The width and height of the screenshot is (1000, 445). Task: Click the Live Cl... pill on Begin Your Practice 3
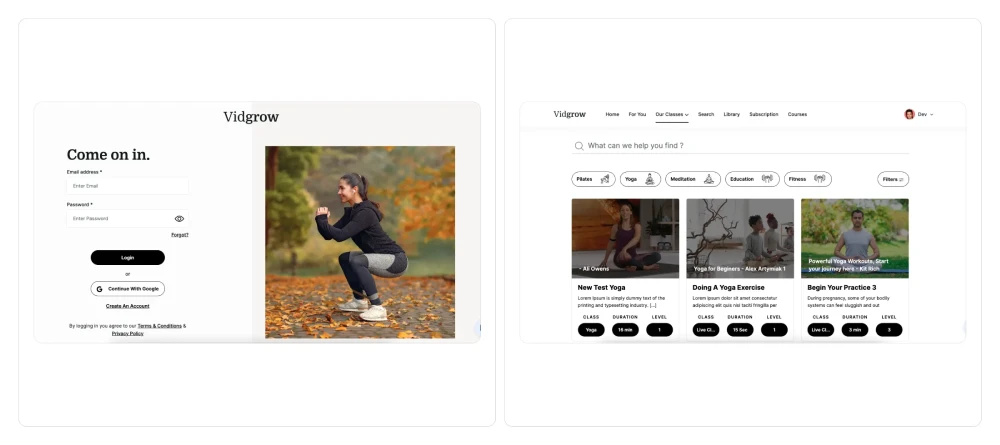click(821, 330)
